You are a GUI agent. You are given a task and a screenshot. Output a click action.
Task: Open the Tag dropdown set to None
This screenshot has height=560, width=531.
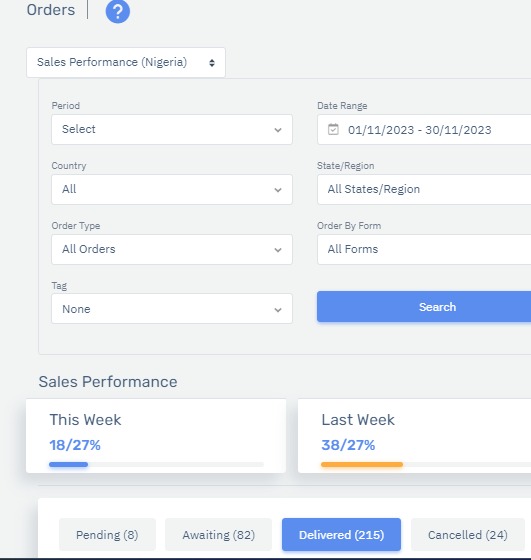(172, 309)
